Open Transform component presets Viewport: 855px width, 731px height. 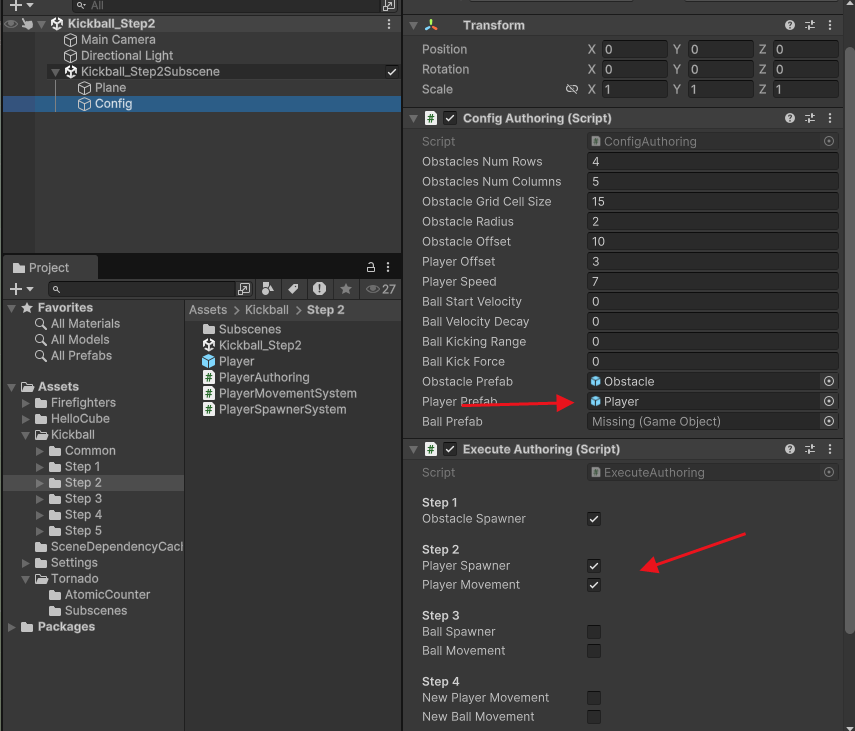810,25
